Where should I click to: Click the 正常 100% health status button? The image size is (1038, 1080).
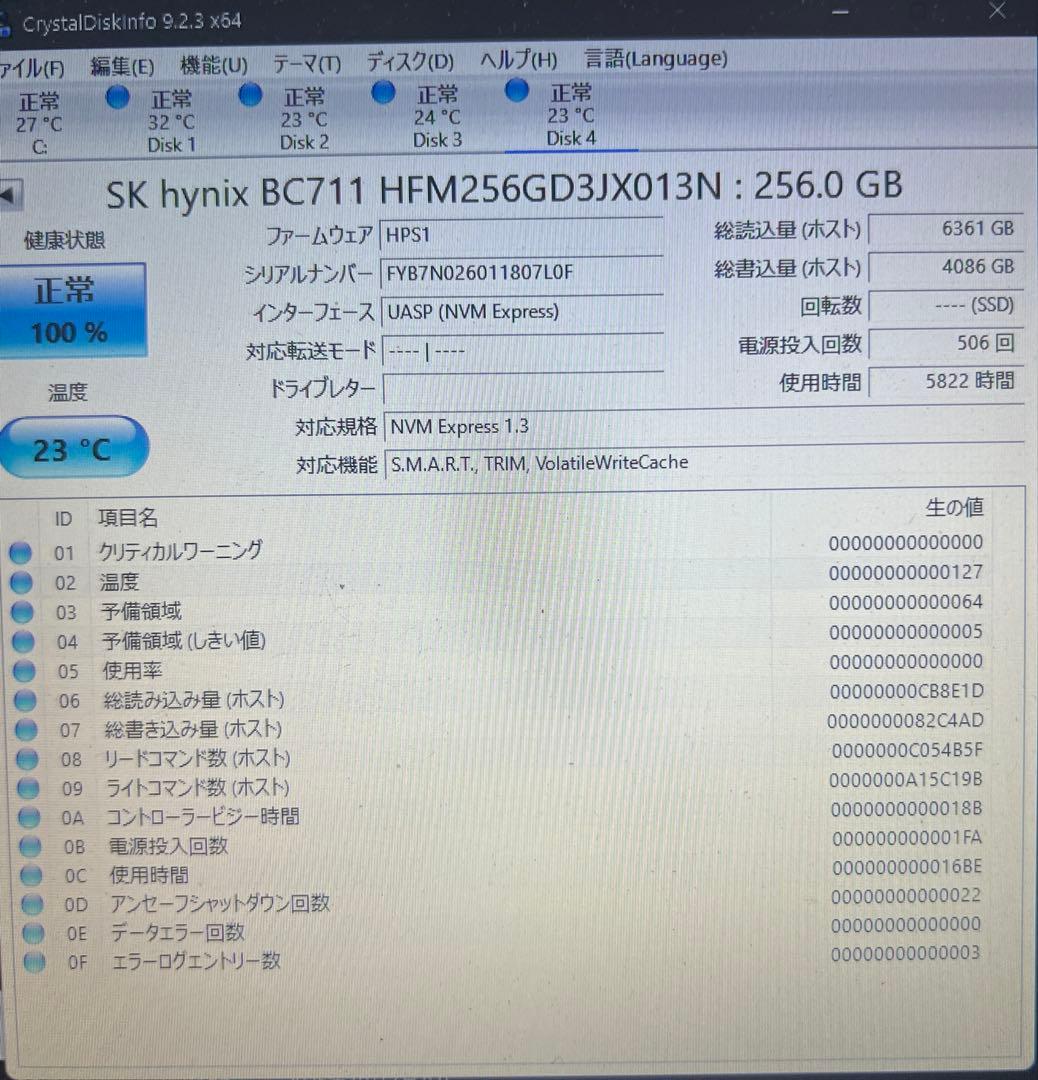pyautogui.click(x=74, y=308)
